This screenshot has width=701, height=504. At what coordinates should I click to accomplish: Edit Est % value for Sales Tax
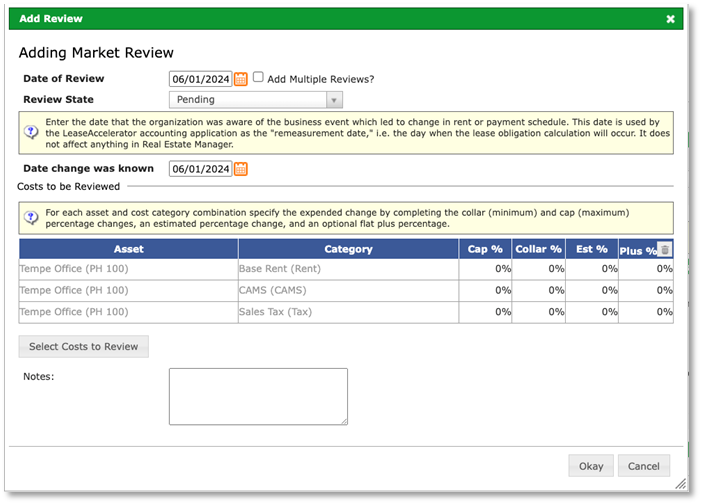coord(591,312)
